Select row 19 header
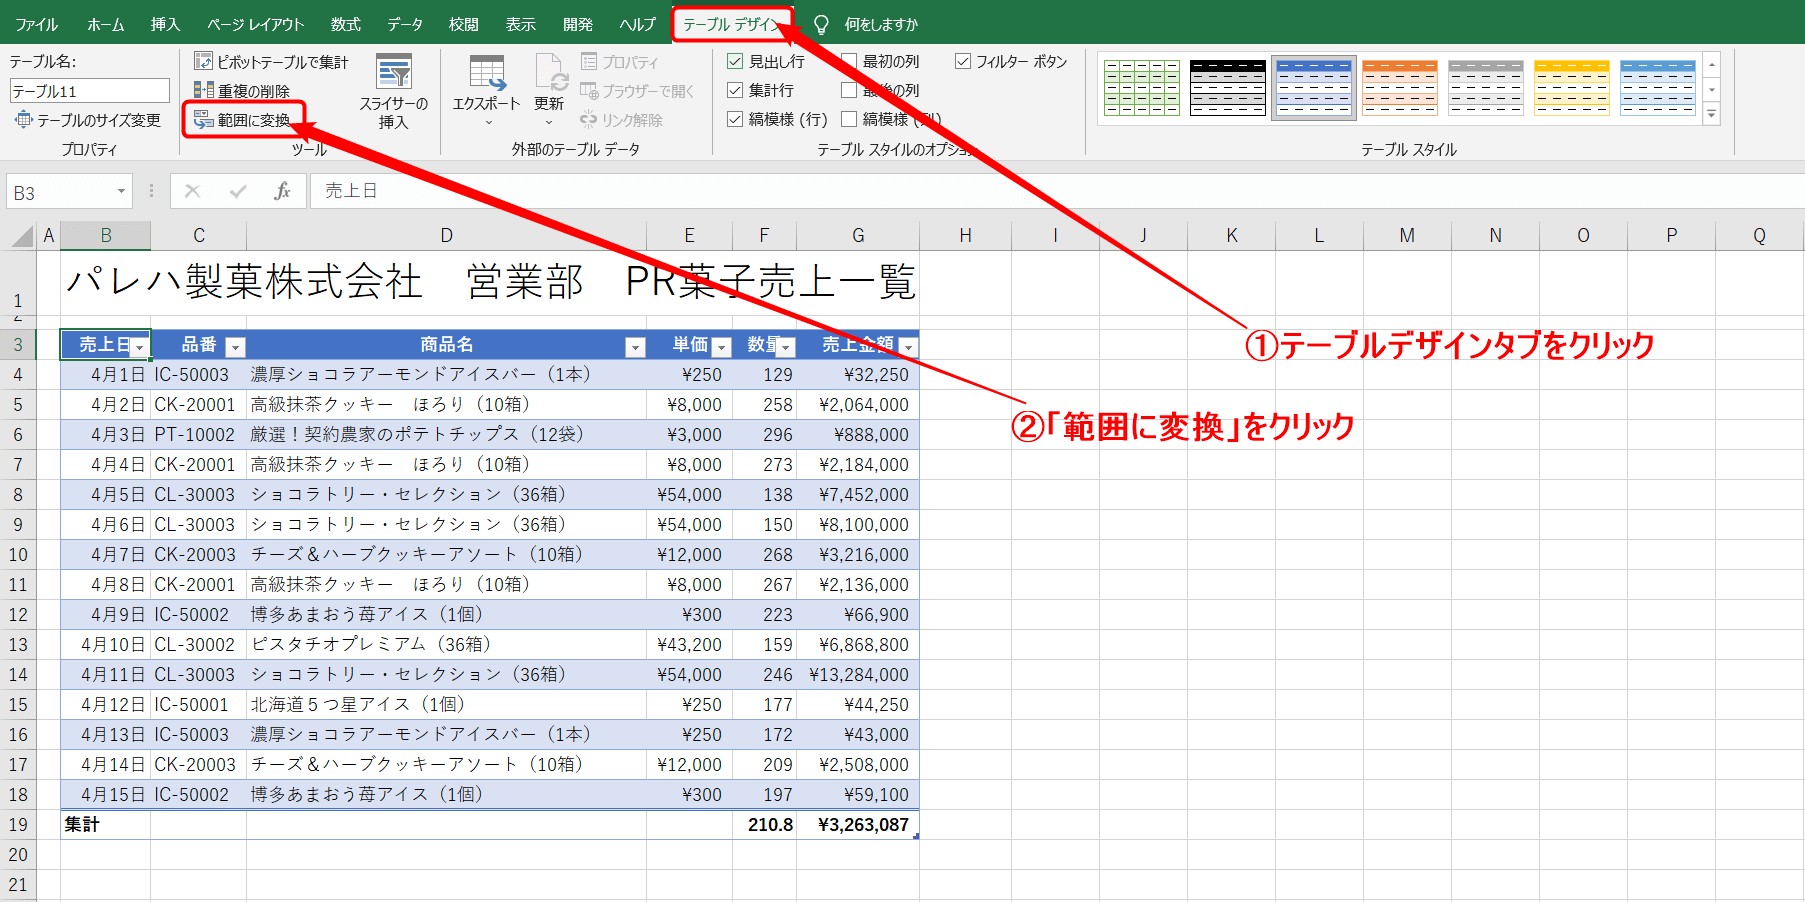Viewport: 1805px width, 902px height. 18,825
